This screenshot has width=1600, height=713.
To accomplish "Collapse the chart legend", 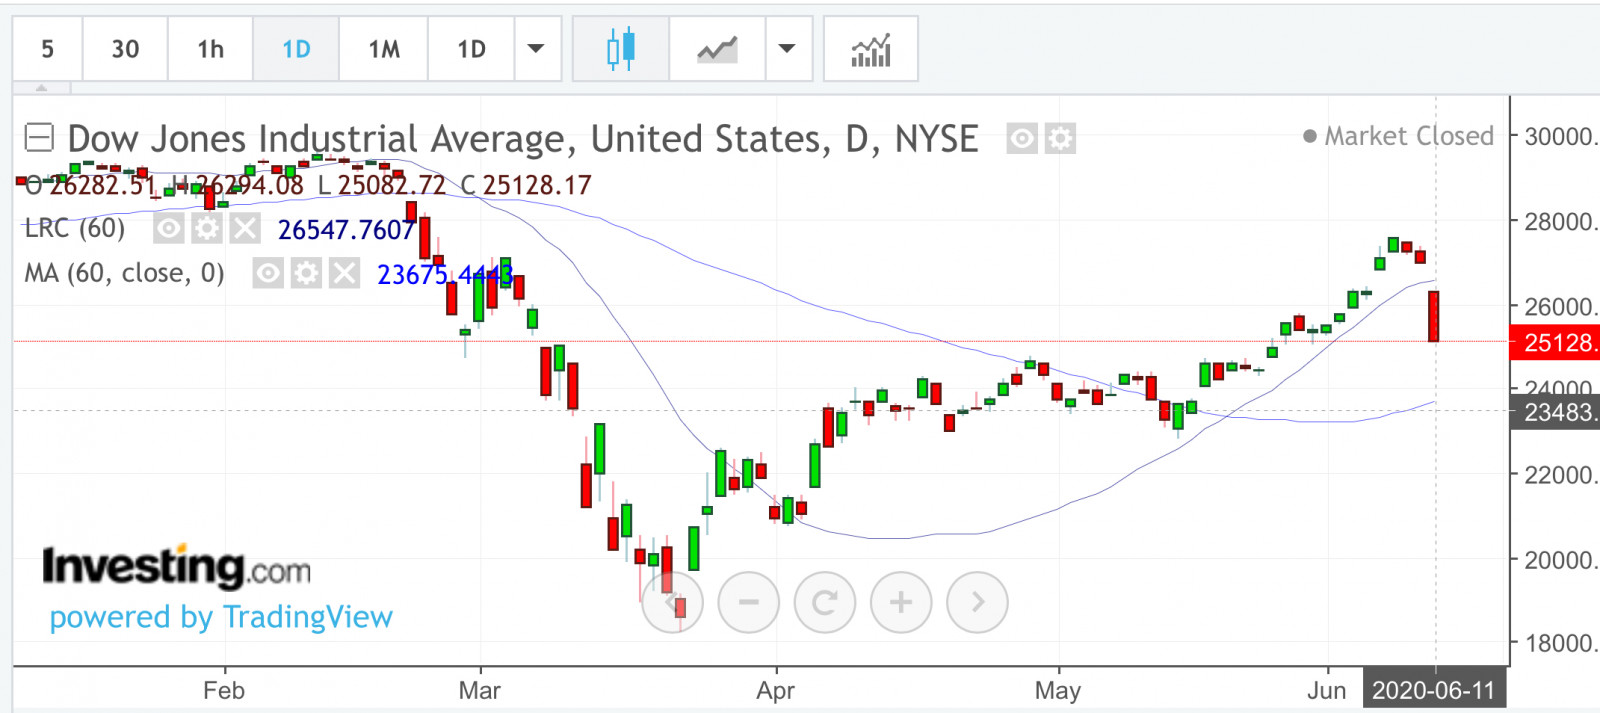I will [38, 137].
